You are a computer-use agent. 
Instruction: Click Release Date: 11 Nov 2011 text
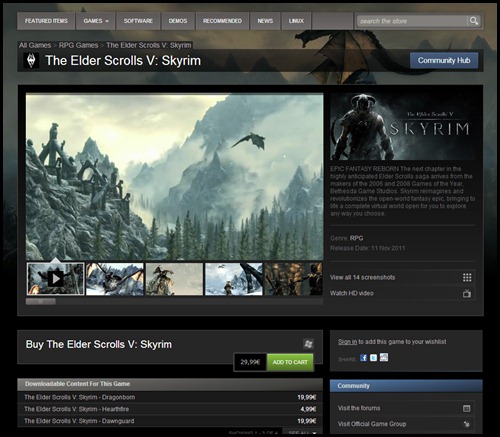pos(367,248)
